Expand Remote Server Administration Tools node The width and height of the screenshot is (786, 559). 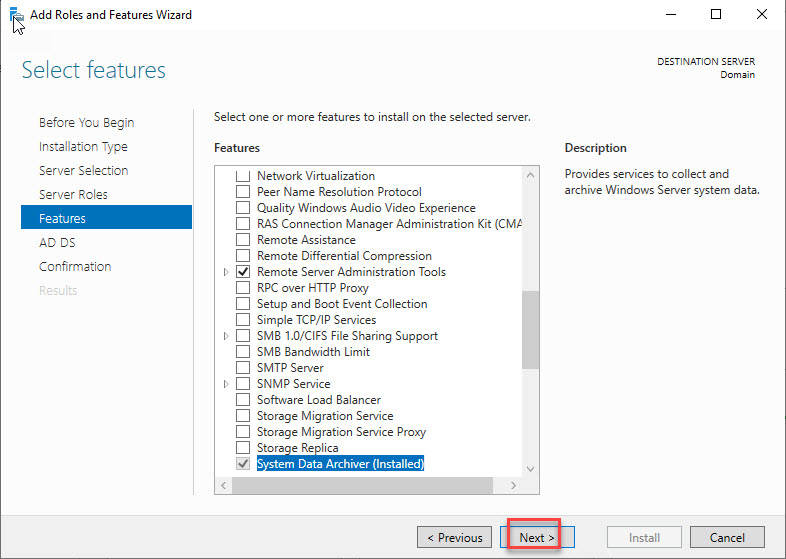(x=227, y=272)
